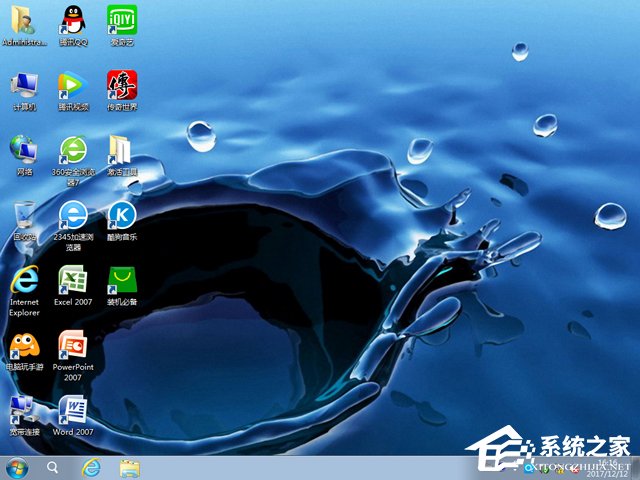Select the 电脑玩手游 shortcut icon
Screen dimensions: 640x480
(24, 345)
